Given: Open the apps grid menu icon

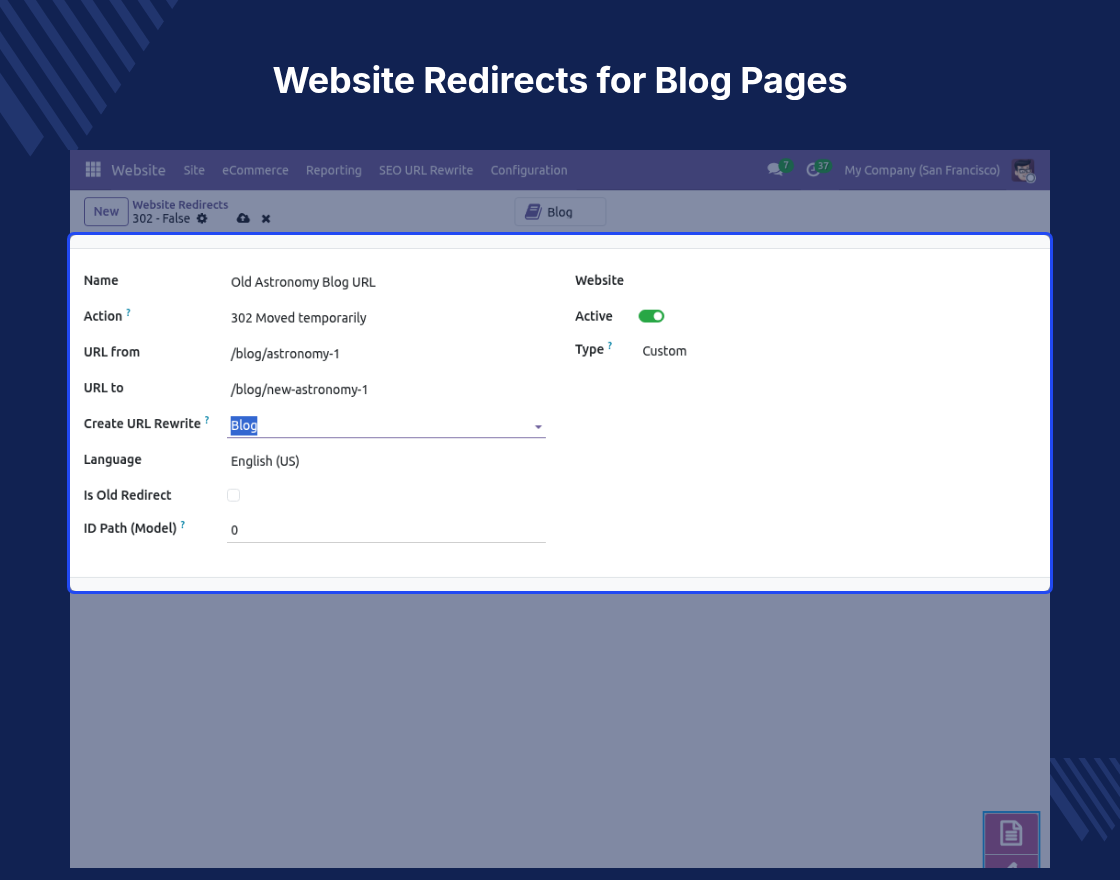Looking at the screenshot, I should point(93,169).
